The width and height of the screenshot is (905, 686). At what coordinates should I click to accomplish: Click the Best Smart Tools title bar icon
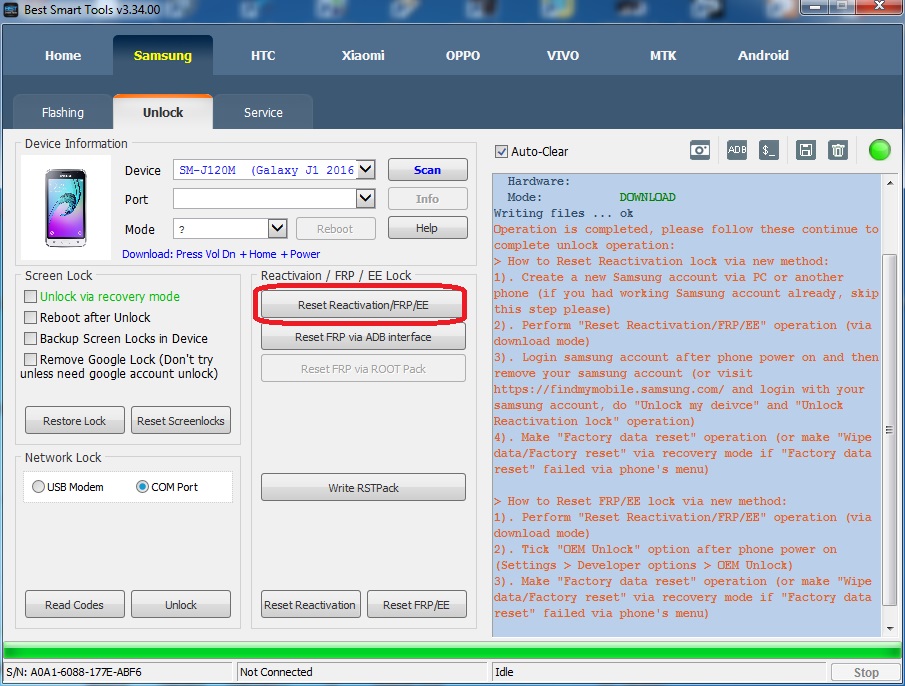(x=12, y=9)
